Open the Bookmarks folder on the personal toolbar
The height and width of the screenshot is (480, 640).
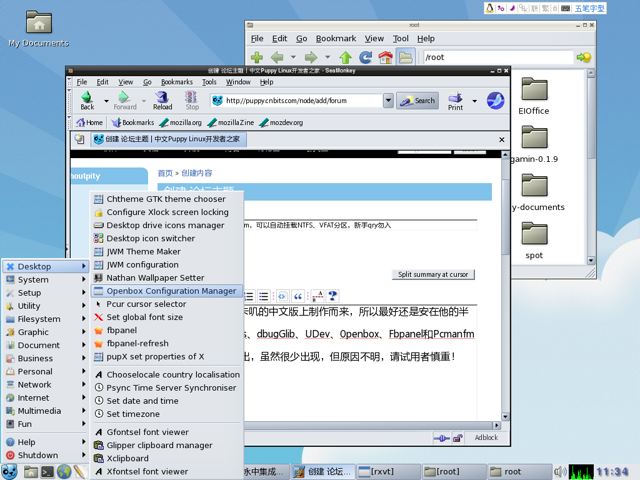tap(133, 122)
